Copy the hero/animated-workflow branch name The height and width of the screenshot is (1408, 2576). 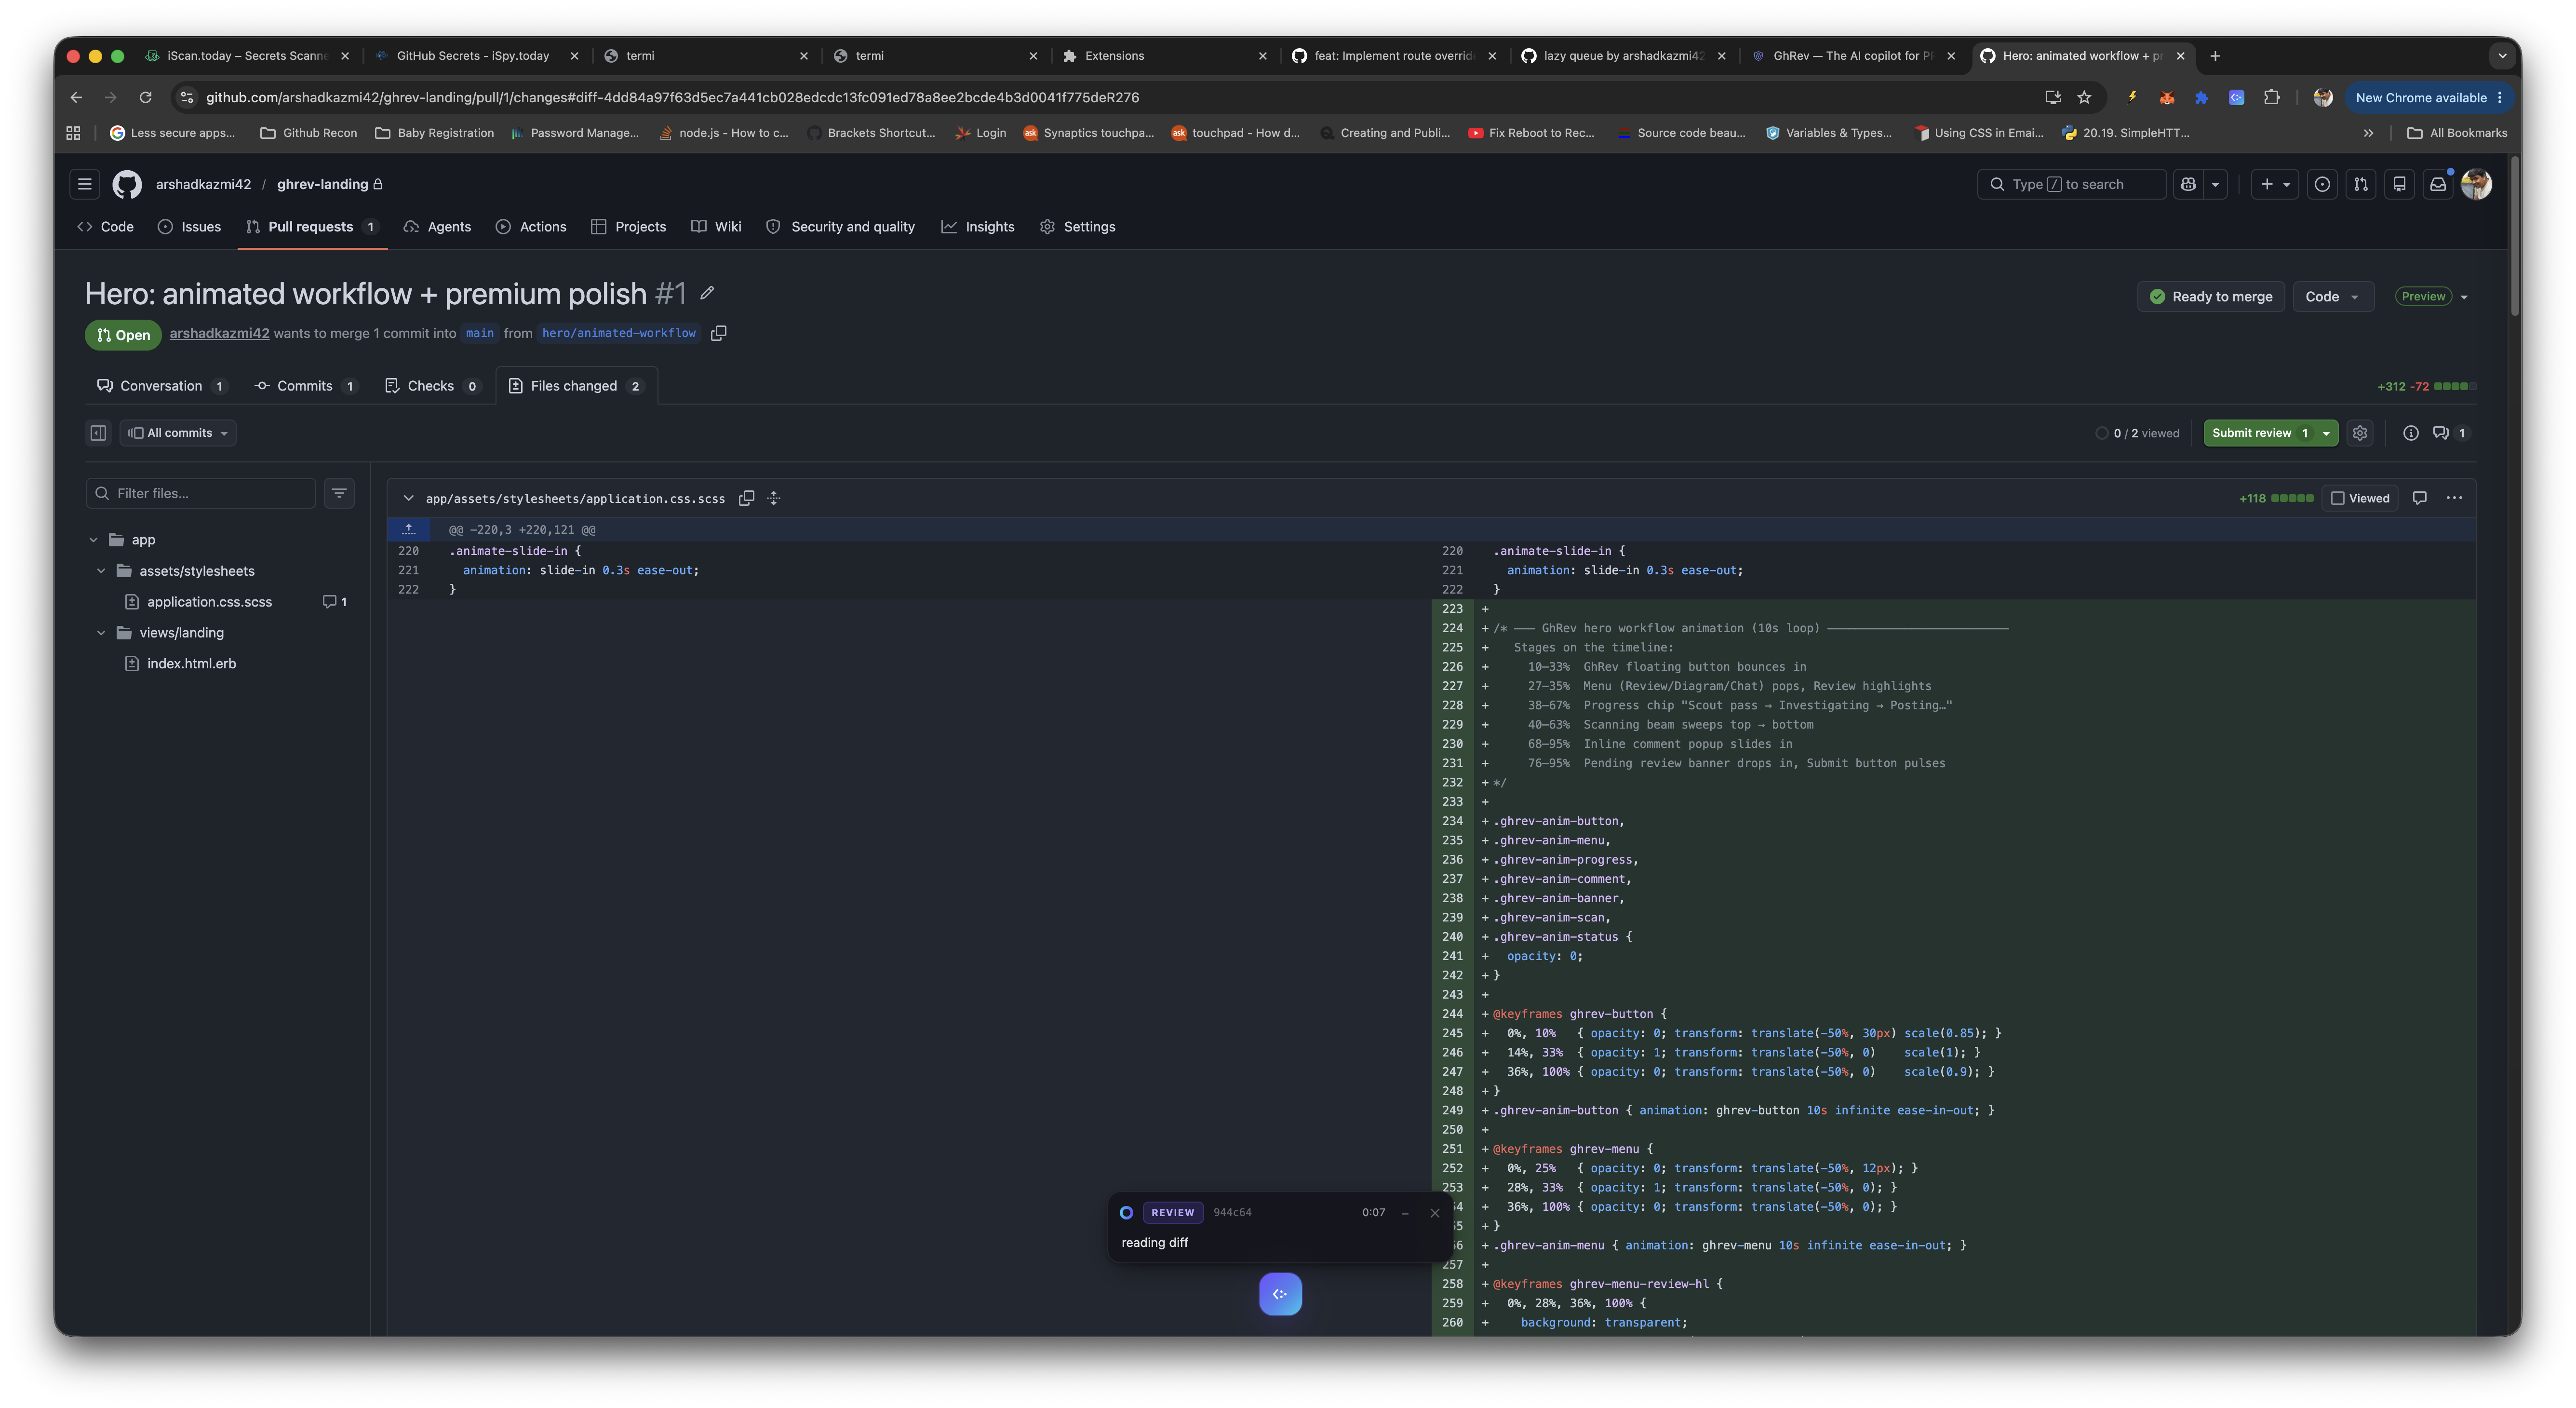pos(718,333)
